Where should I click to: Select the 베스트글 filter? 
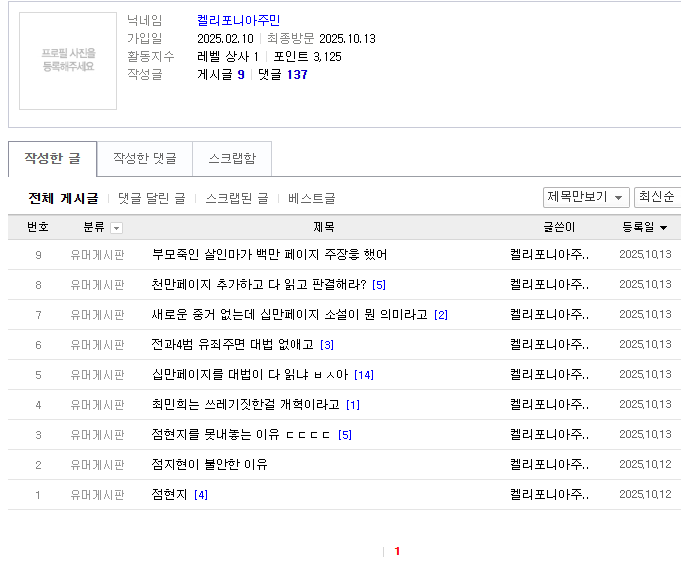click(312, 199)
